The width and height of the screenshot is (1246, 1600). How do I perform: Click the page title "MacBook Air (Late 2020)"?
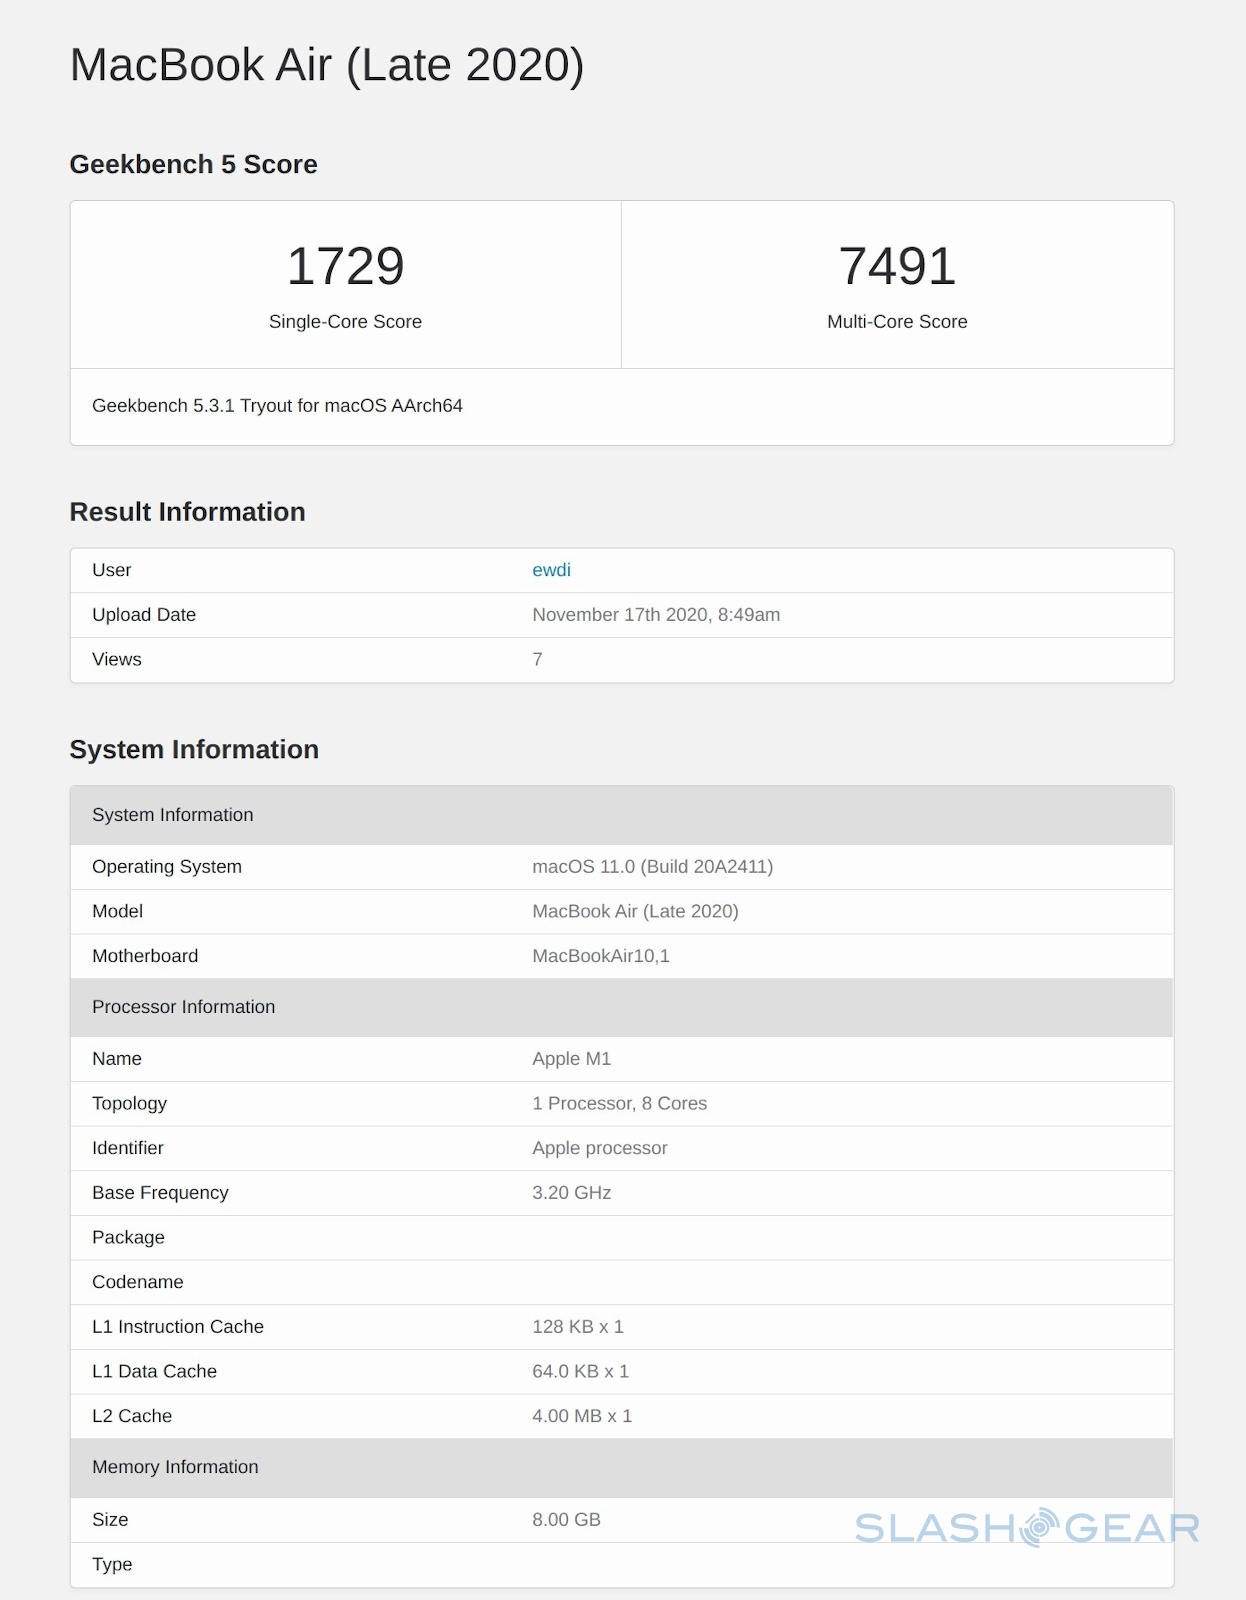[327, 66]
